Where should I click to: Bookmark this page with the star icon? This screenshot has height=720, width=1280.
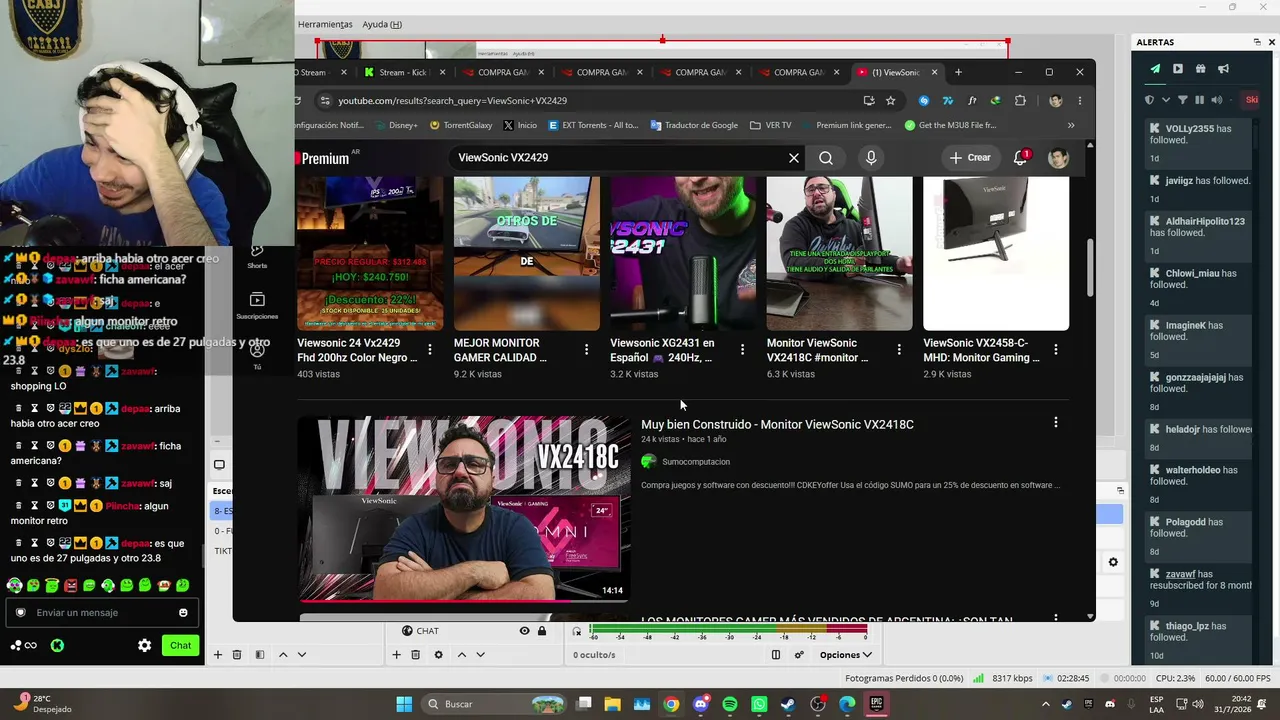[x=891, y=101]
